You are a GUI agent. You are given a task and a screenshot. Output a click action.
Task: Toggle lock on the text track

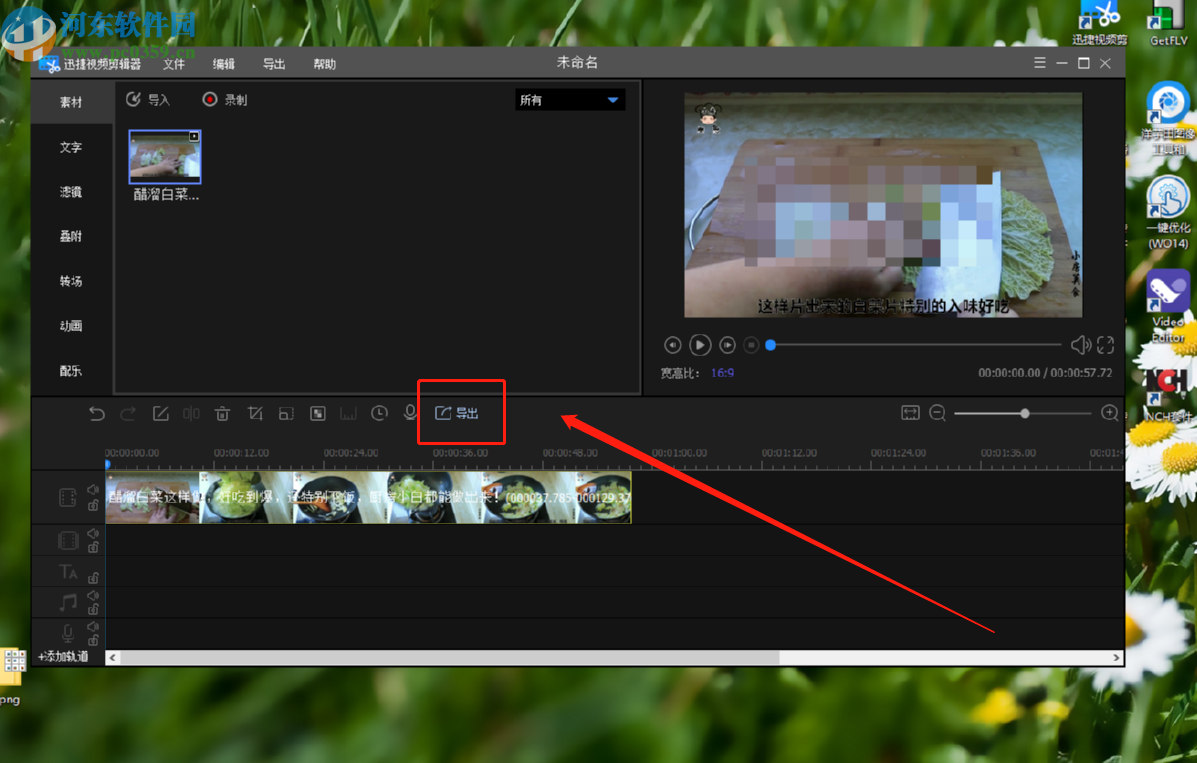pos(93,578)
